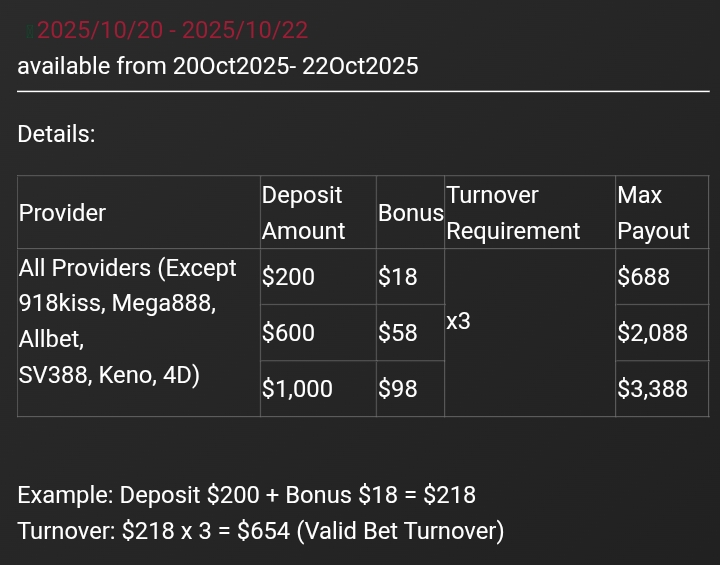Select the $58 bonus cell

coord(398,333)
